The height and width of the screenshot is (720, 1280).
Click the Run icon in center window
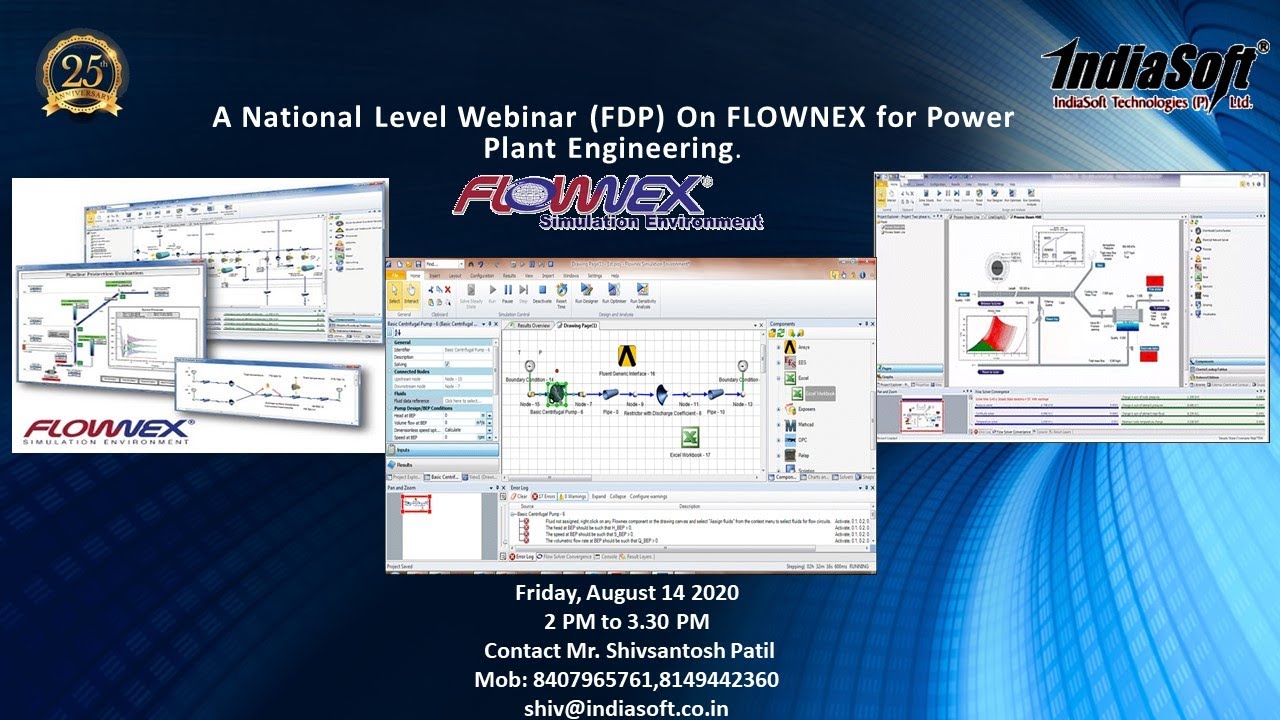coord(492,294)
